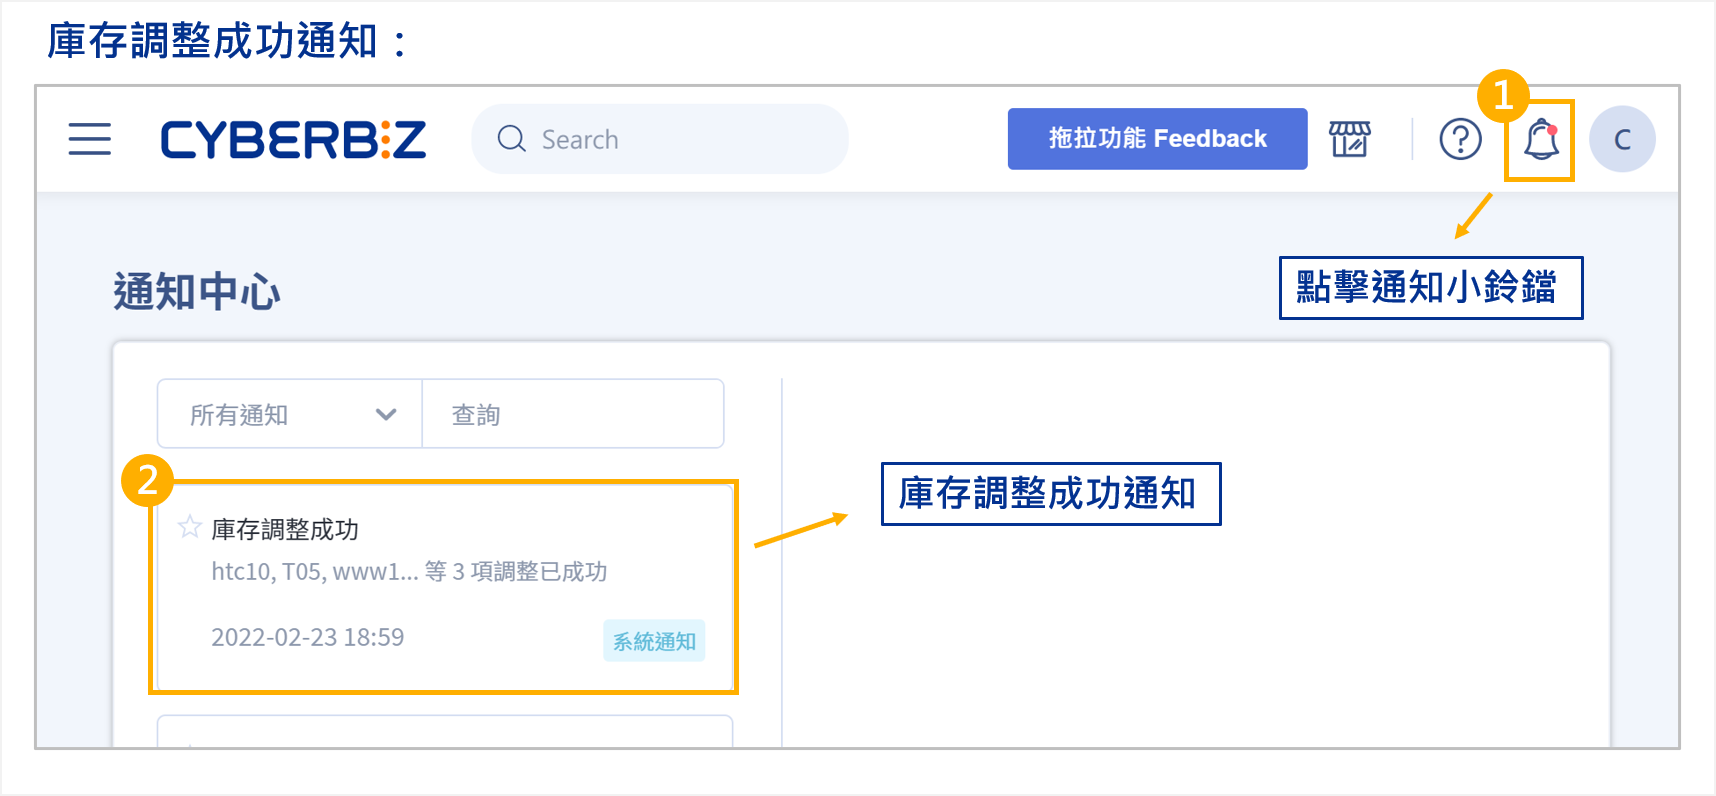The height and width of the screenshot is (796, 1716).
Task: Click the 點擊通知小鈴鐺 annotation label
Action: click(1430, 288)
